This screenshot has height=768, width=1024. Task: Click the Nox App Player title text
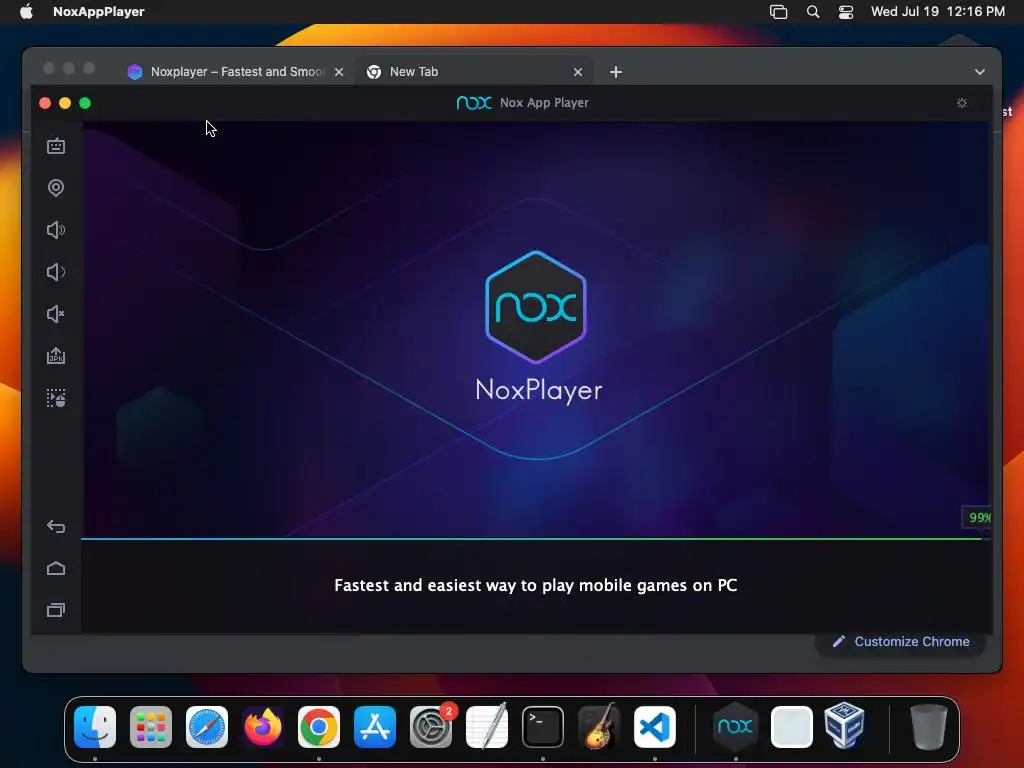coord(544,103)
